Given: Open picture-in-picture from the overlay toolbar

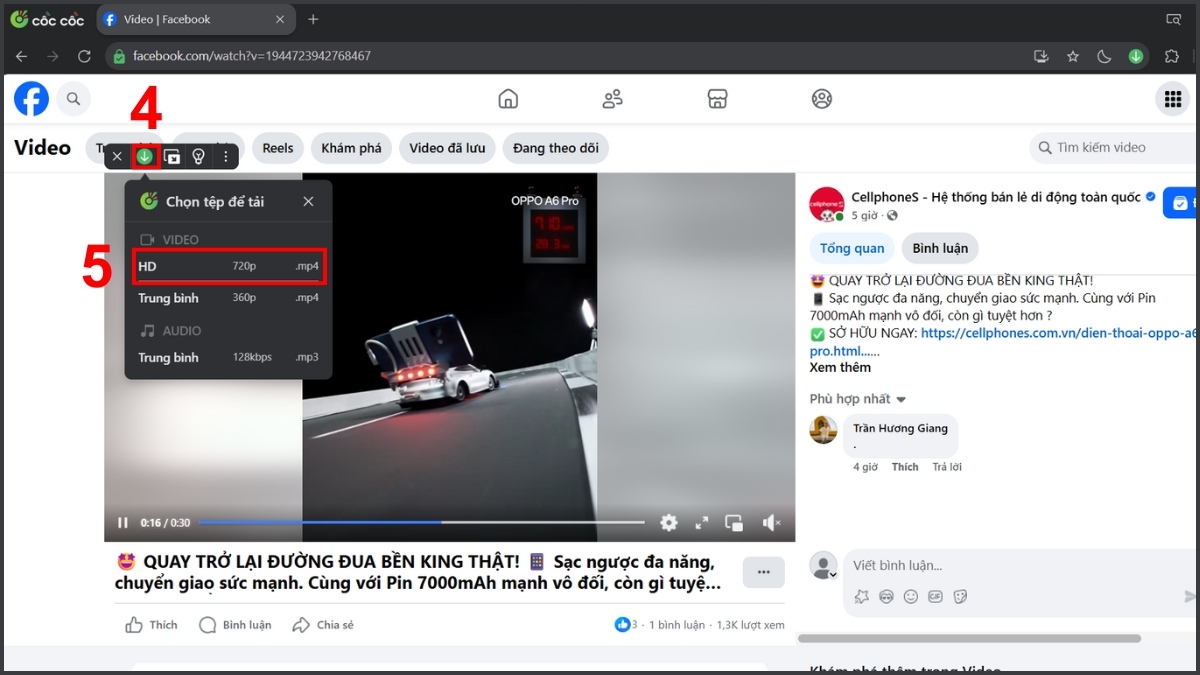Looking at the screenshot, I should pos(171,156).
